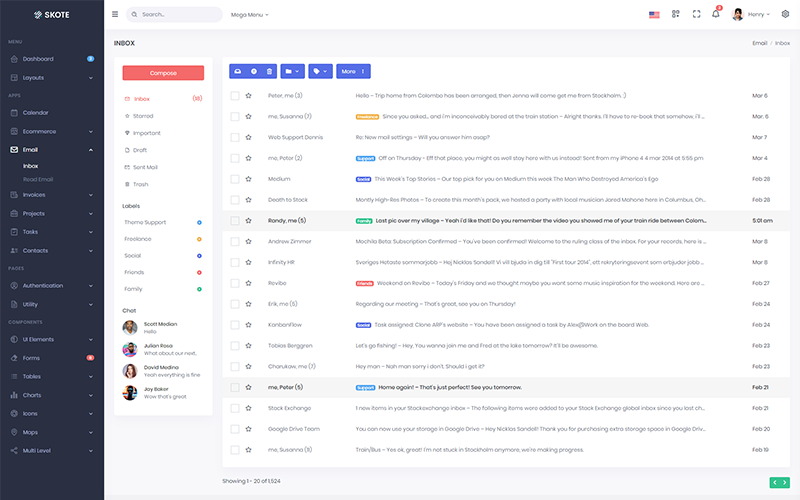Click the More button in toolbar

pos(352,72)
